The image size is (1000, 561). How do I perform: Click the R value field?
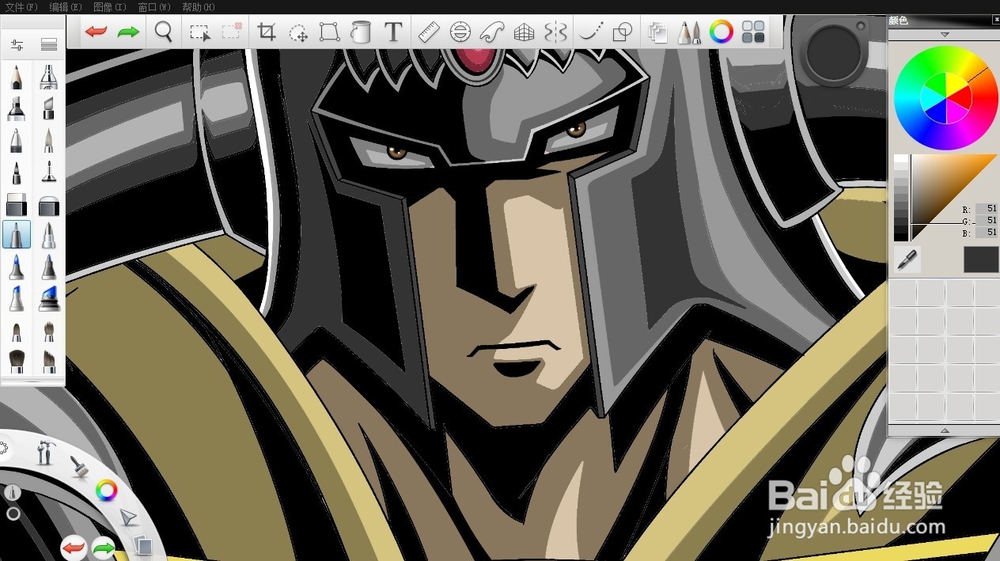(x=985, y=209)
